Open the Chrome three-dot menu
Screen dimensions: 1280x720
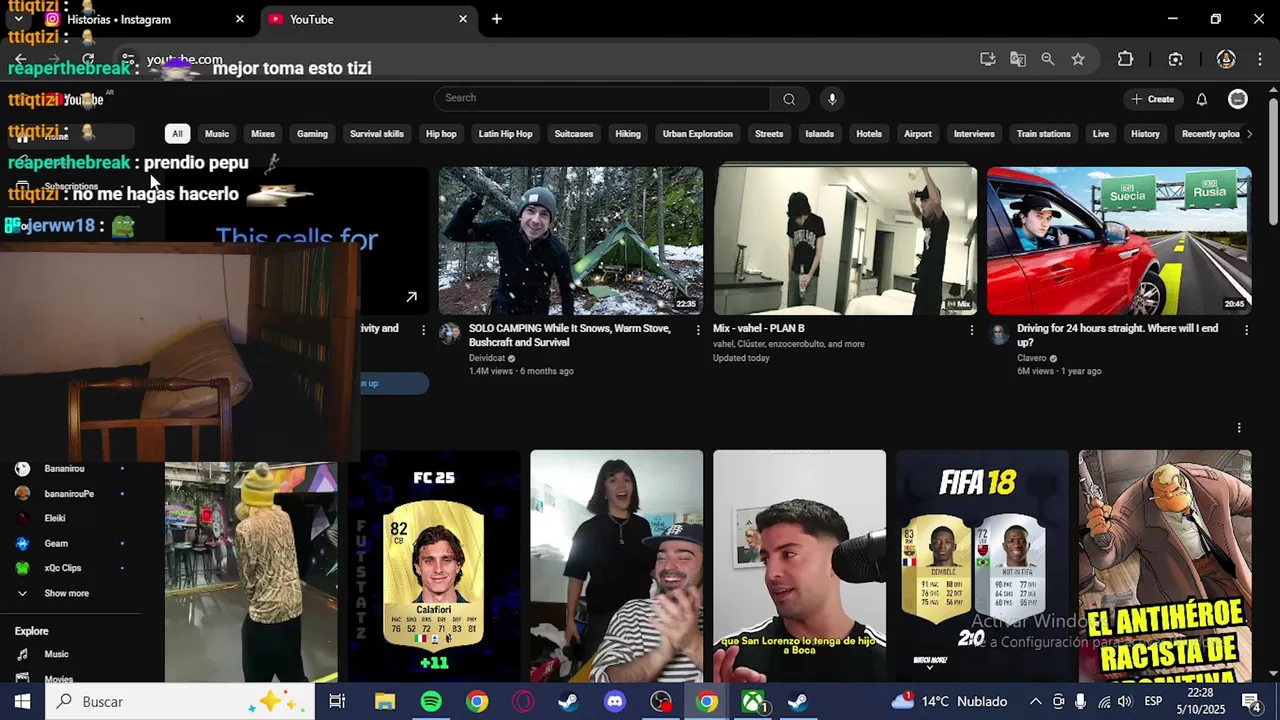(x=1258, y=59)
